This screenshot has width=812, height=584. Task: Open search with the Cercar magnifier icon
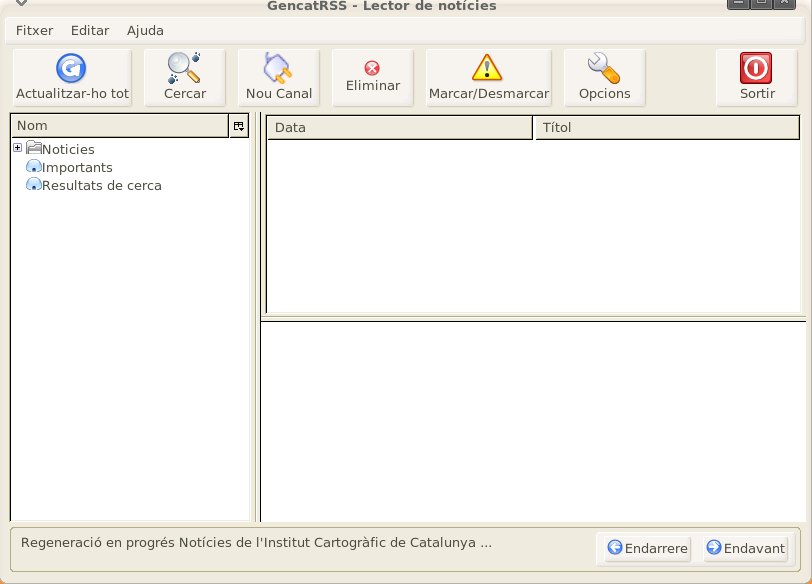(184, 68)
